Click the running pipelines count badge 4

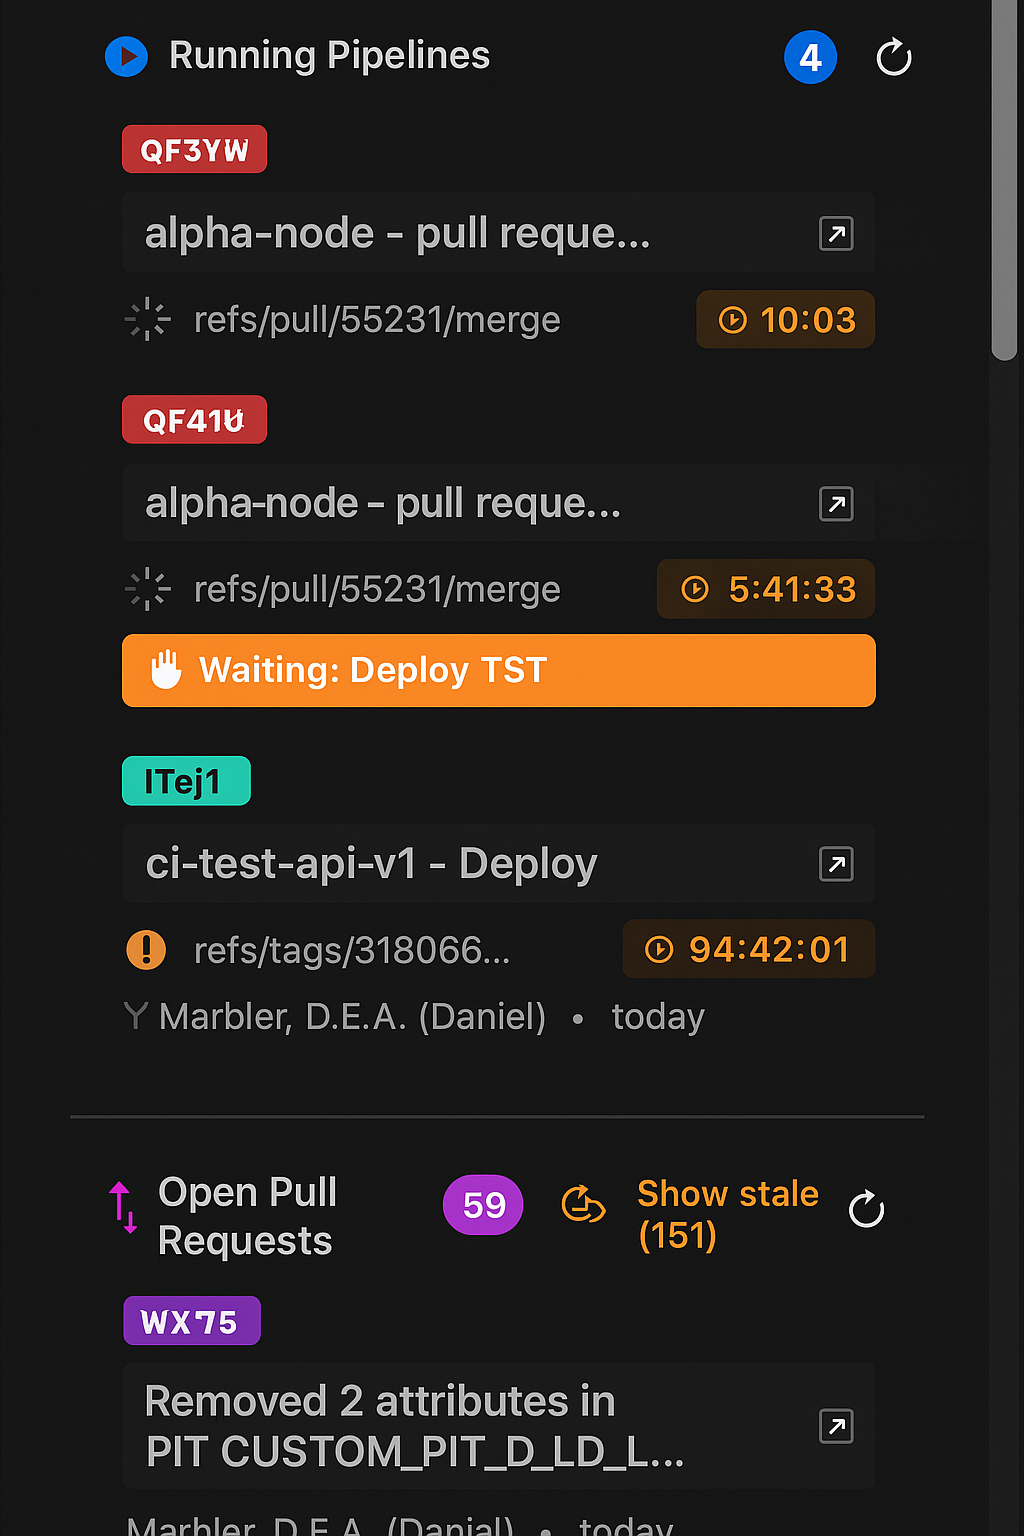pos(810,58)
